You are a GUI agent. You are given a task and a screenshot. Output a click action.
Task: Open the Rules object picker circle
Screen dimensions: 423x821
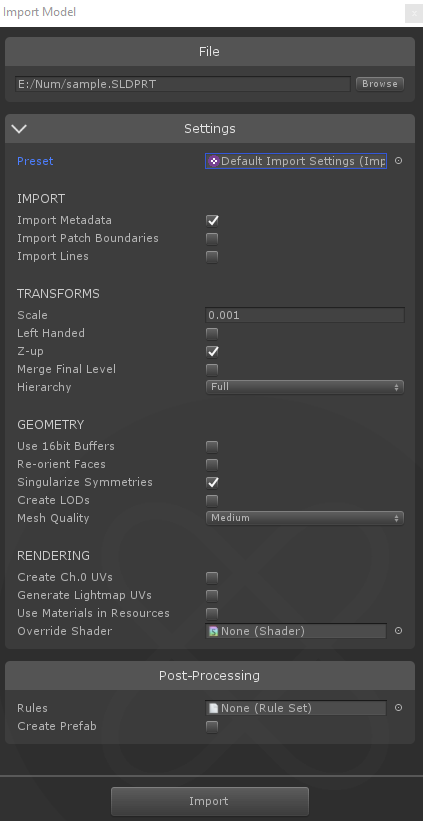point(398,708)
